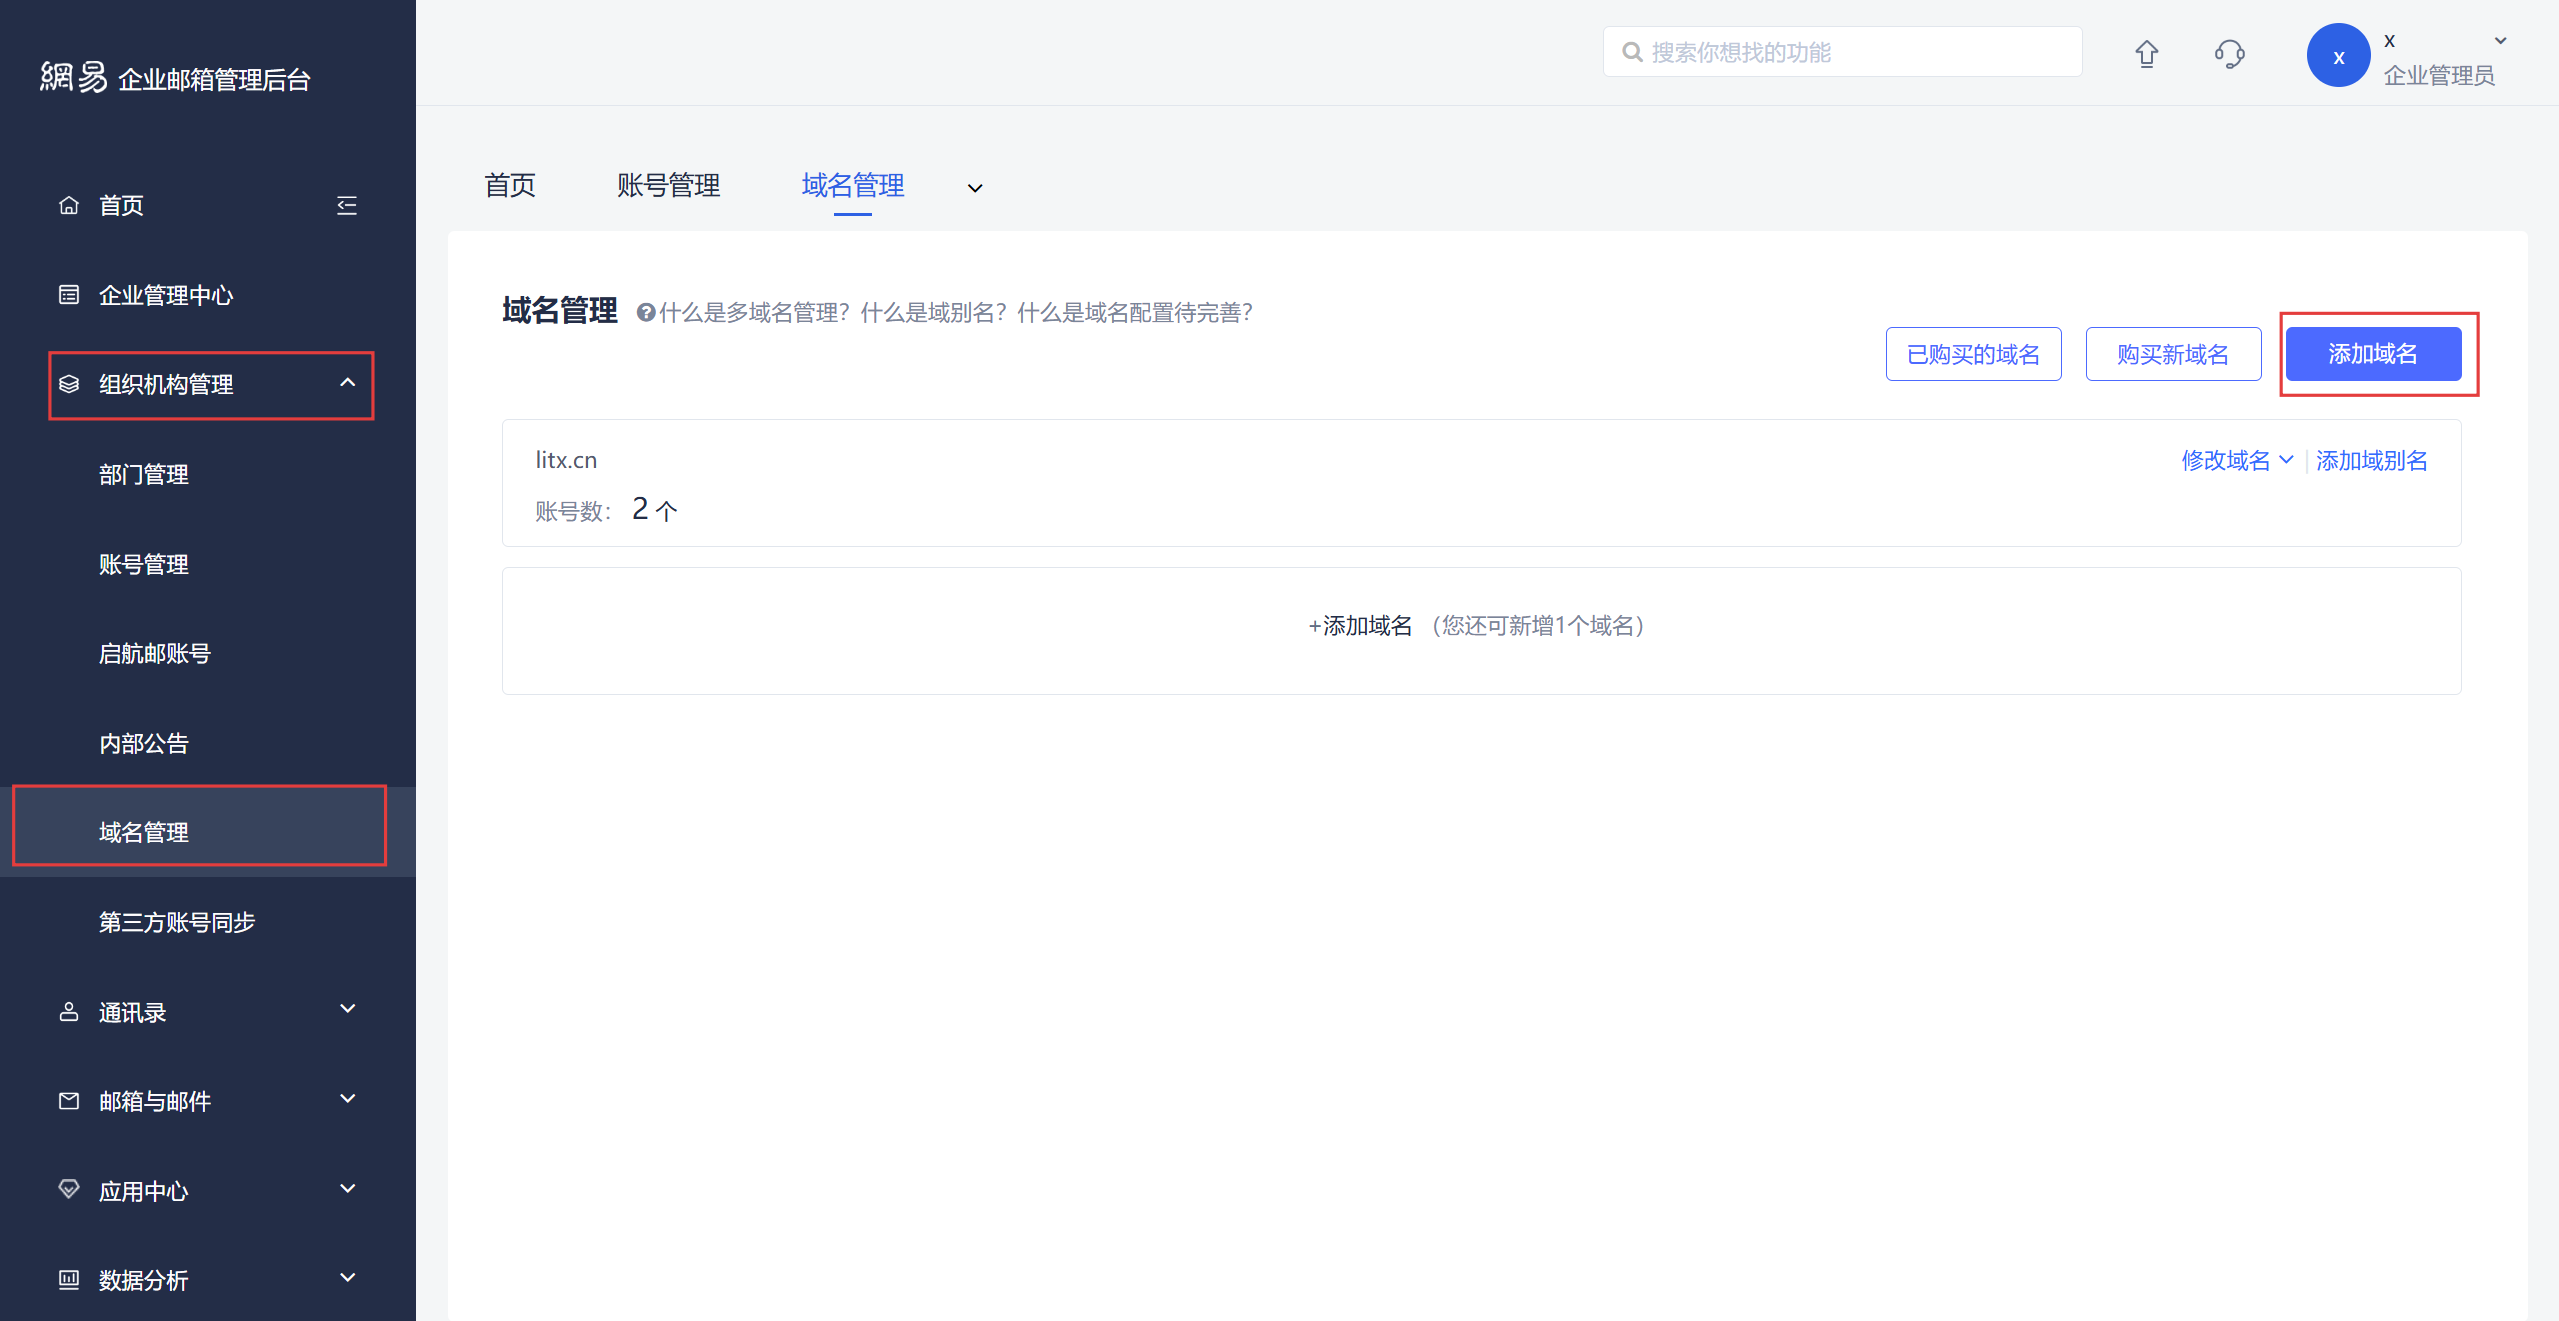Open customer service headset icon
The width and height of the screenshot is (2559, 1321).
pos(2229,53)
